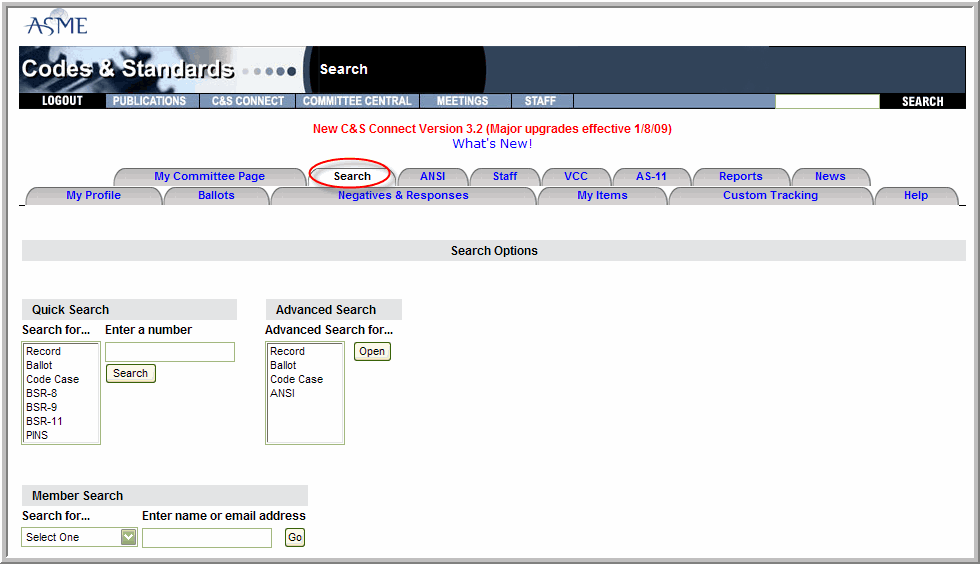Open the Help tab
The image size is (980, 564).
coord(916,195)
